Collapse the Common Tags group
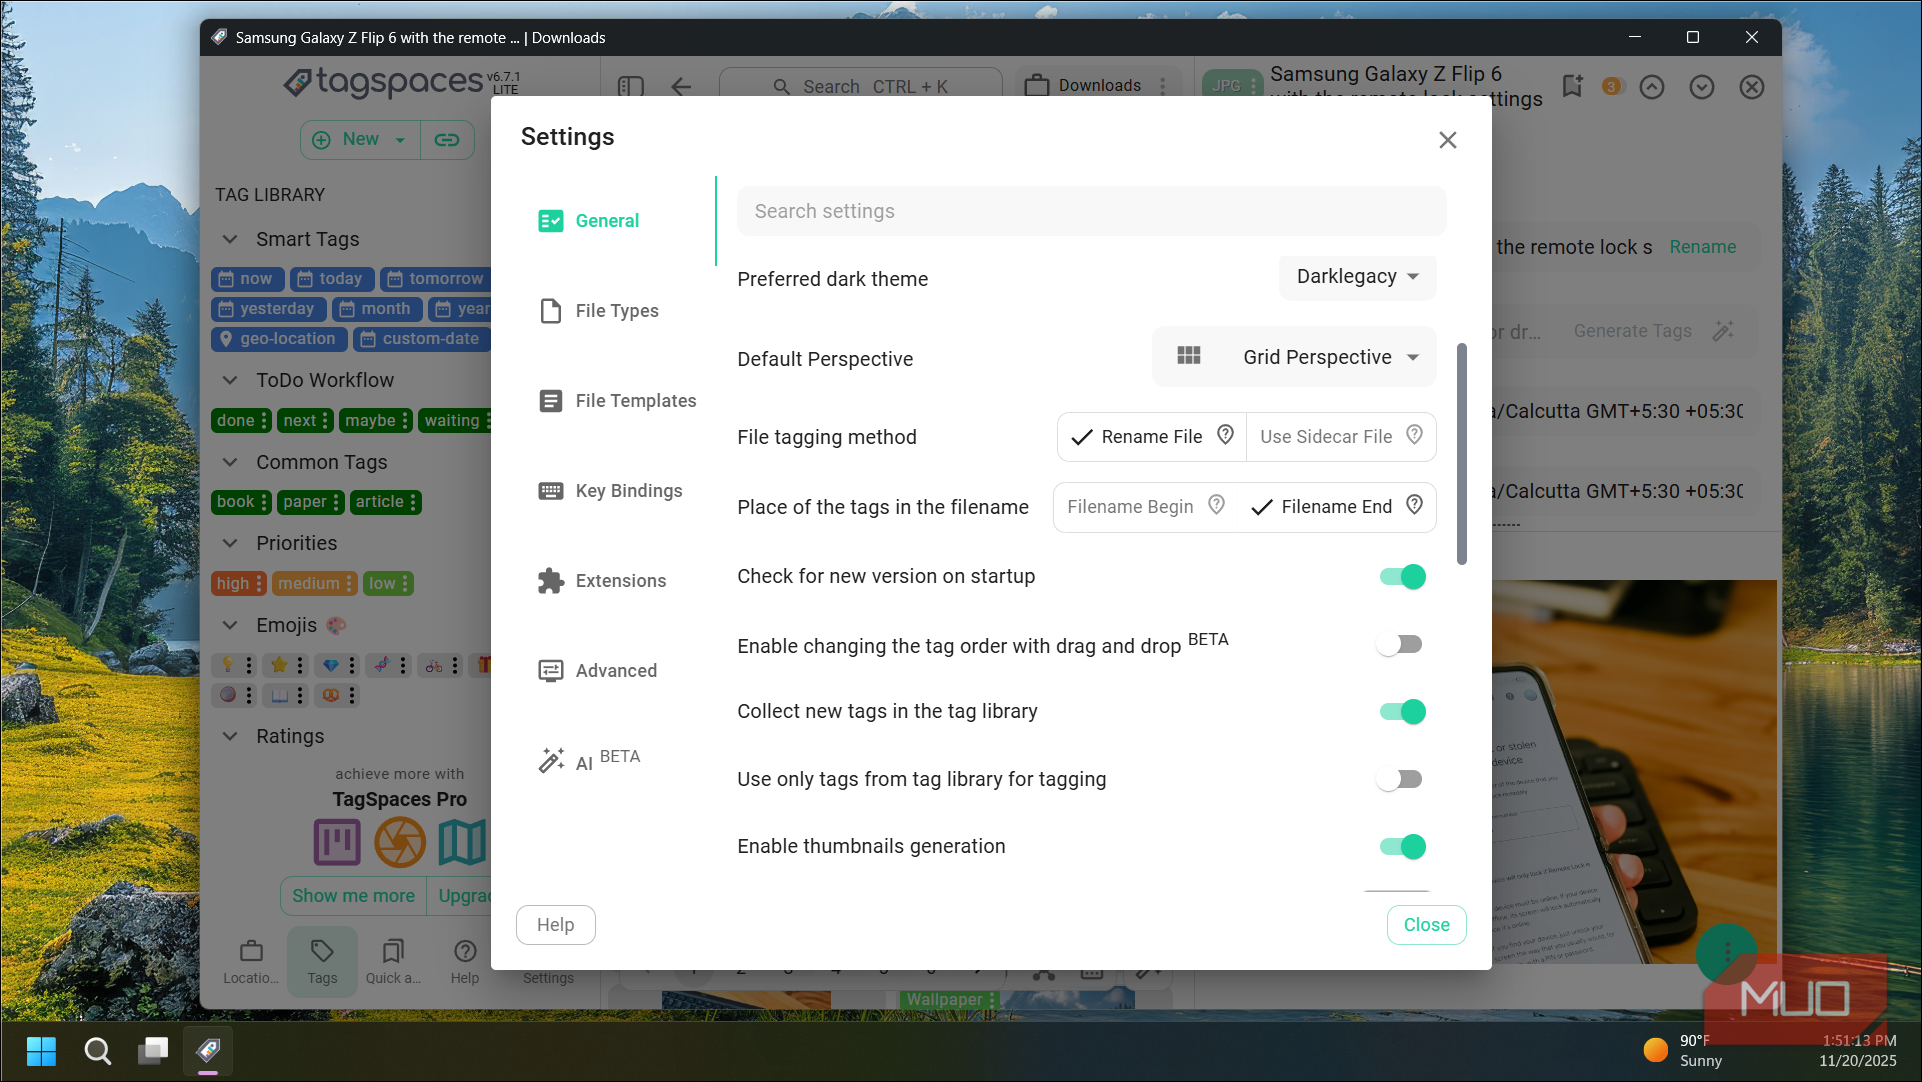 [x=230, y=462]
